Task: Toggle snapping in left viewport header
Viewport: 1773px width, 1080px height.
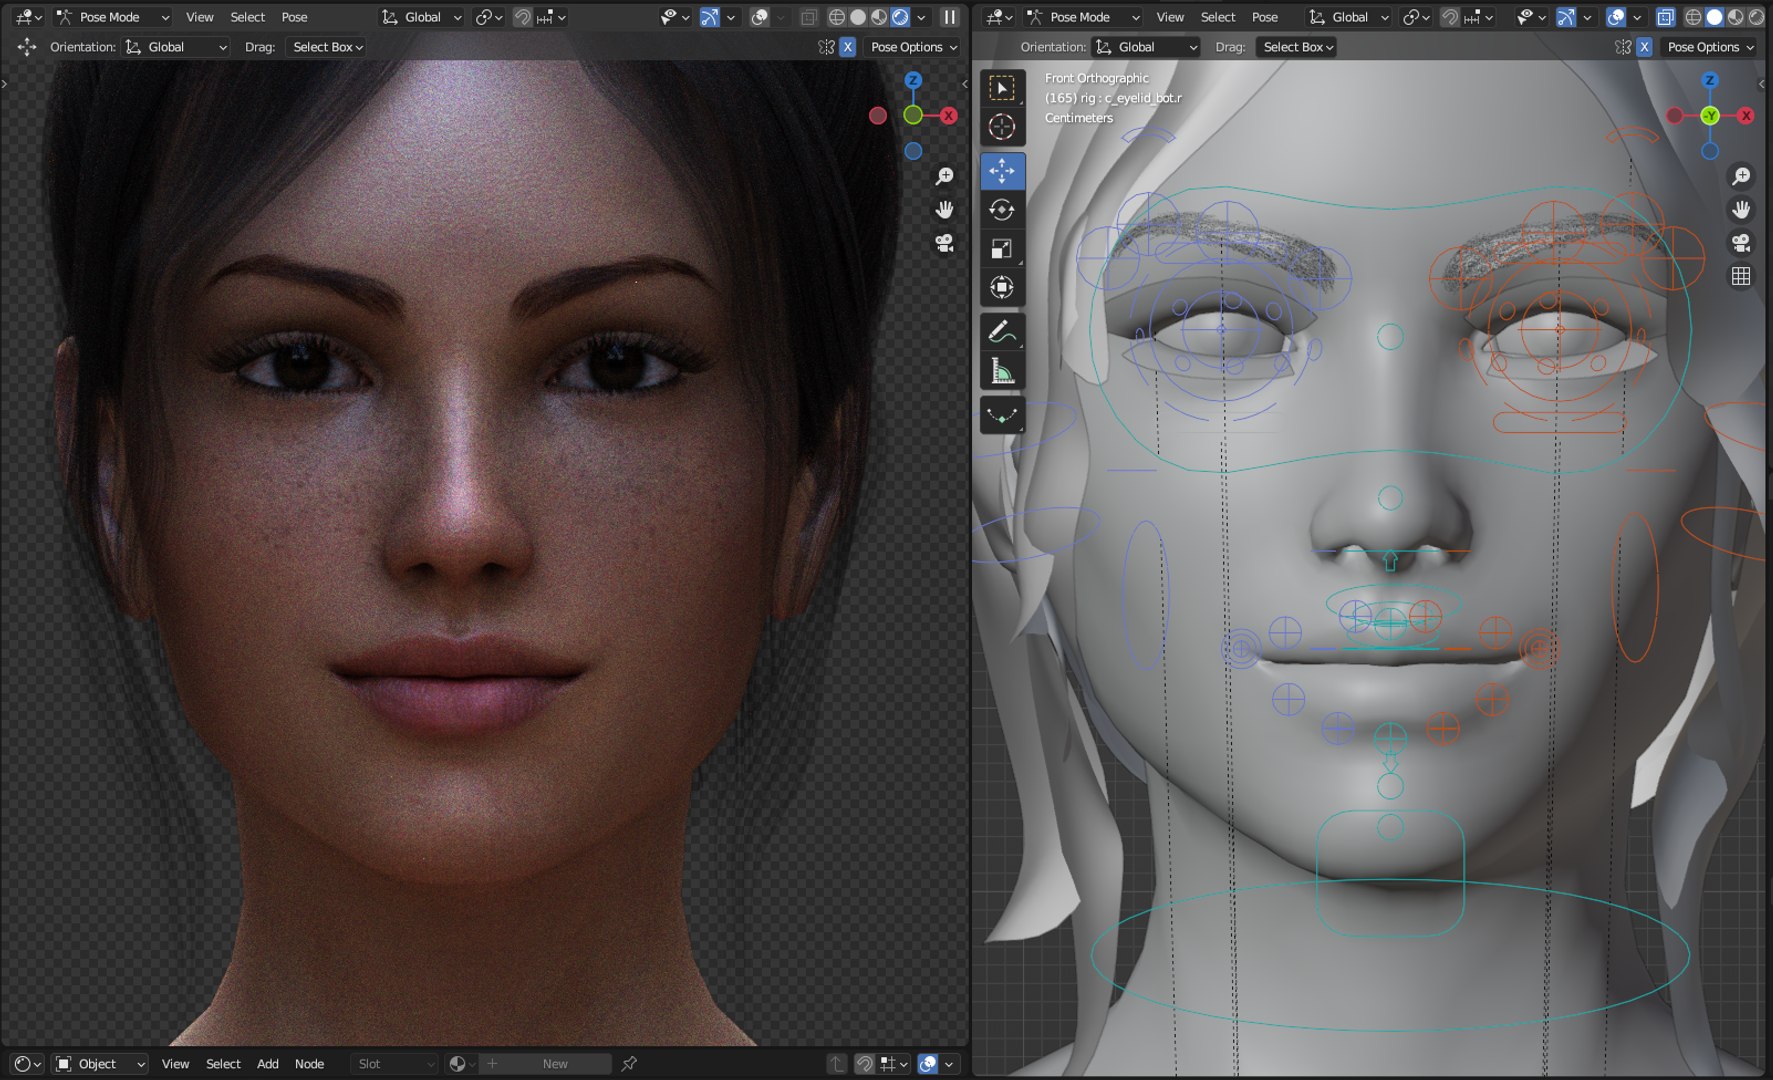Action: pos(522,17)
